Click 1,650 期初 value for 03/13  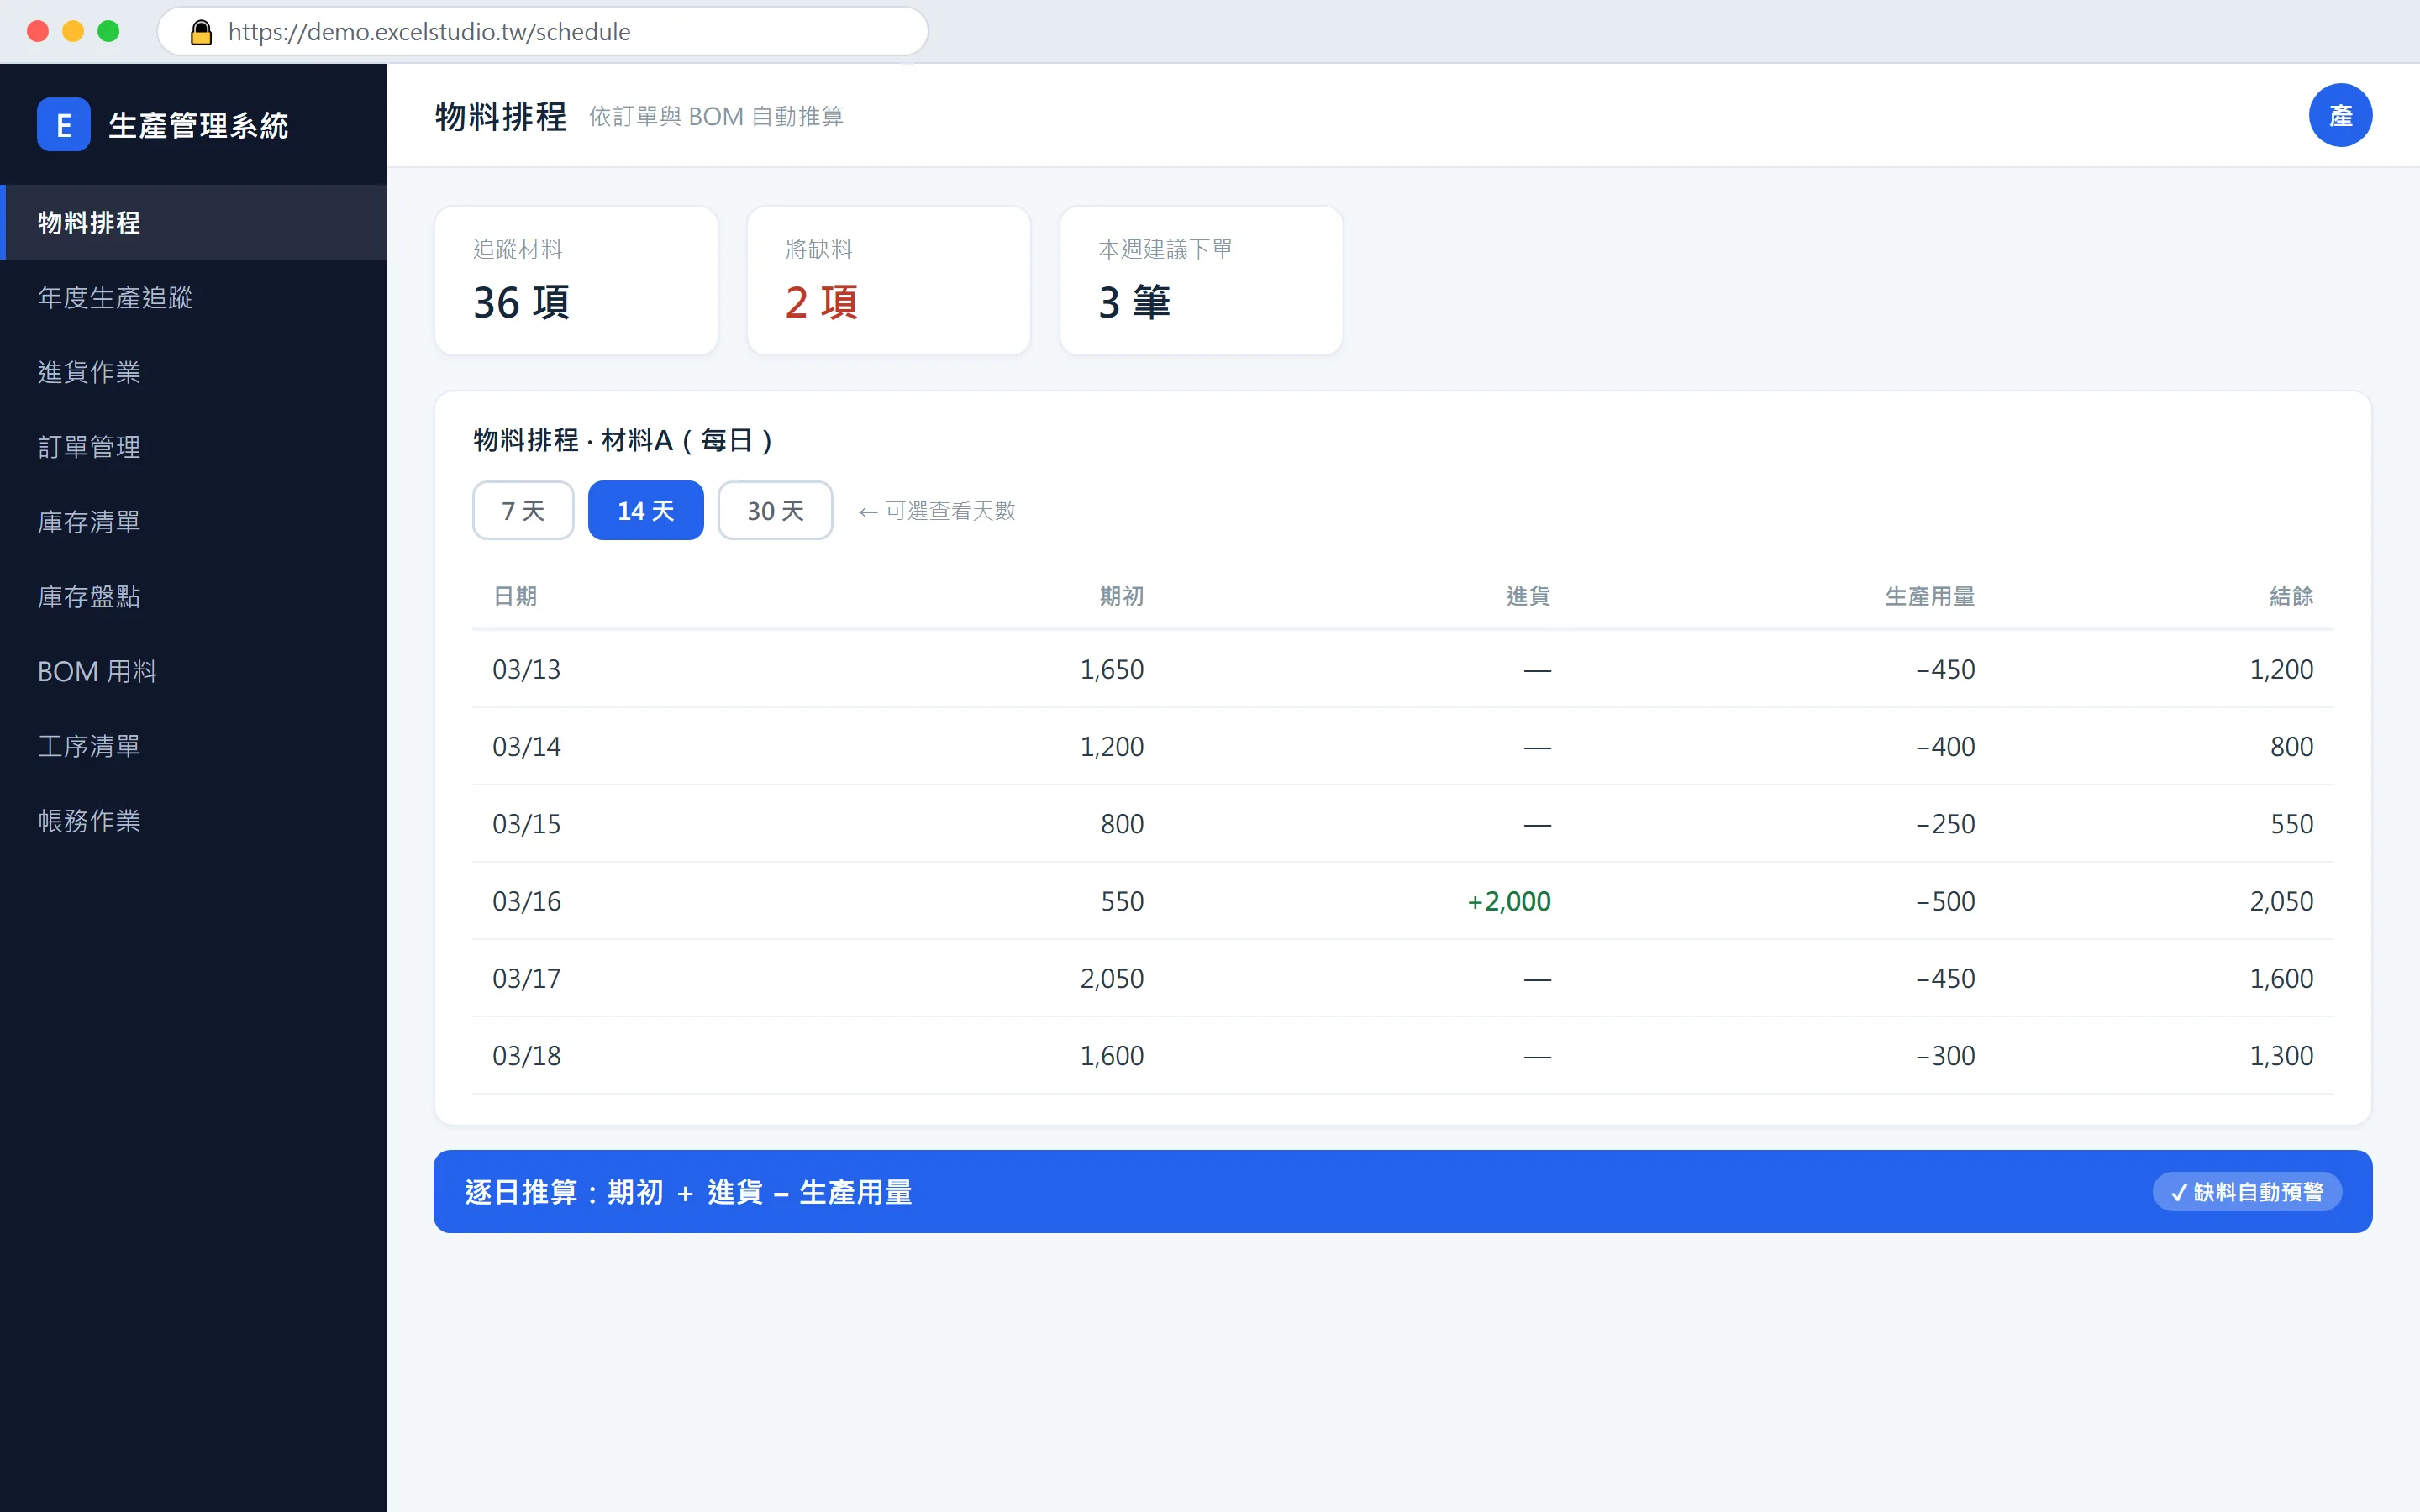click(1112, 669)
